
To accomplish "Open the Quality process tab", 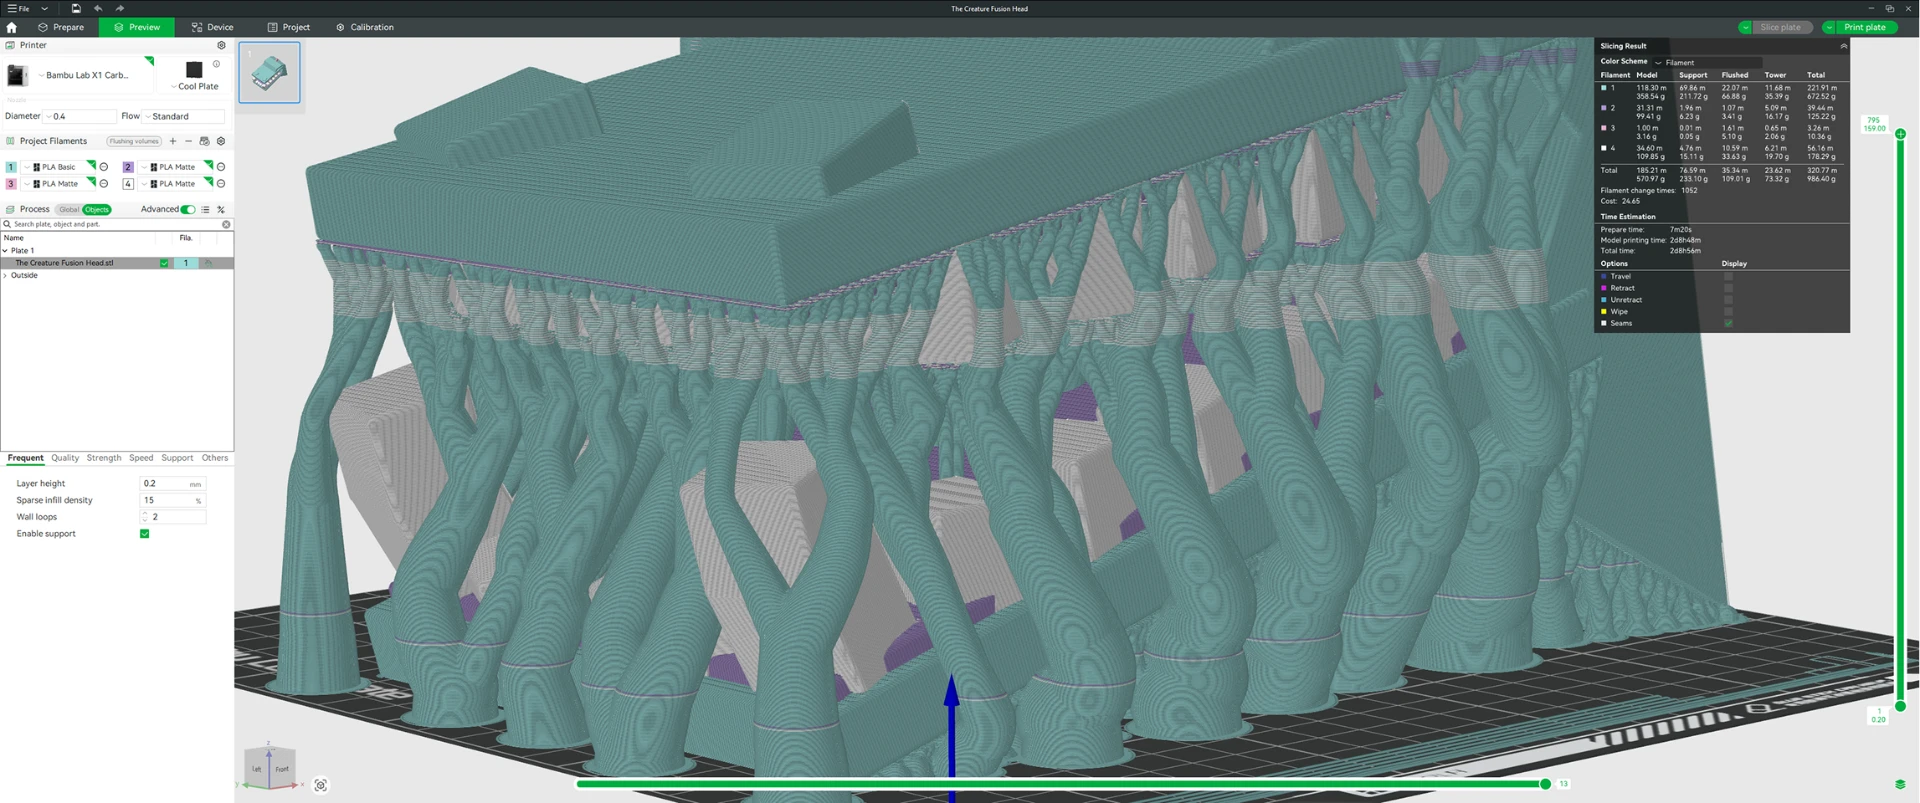I will [65, 458].
